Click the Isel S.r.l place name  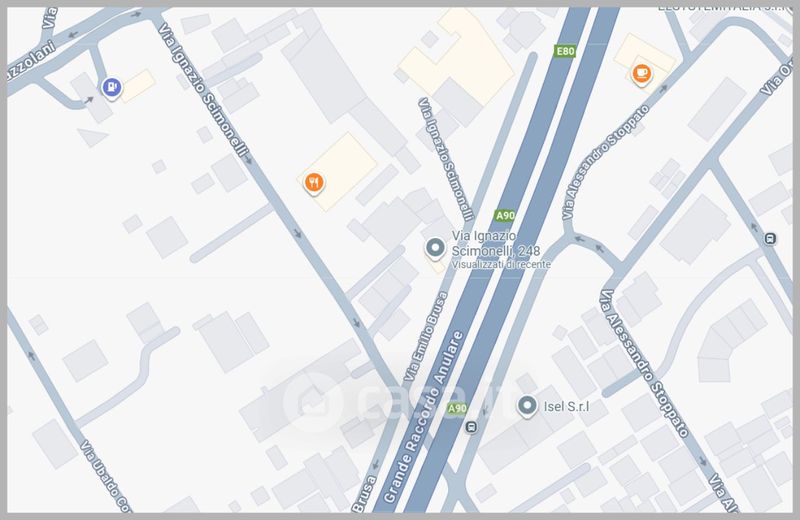[x=566, y=407]
